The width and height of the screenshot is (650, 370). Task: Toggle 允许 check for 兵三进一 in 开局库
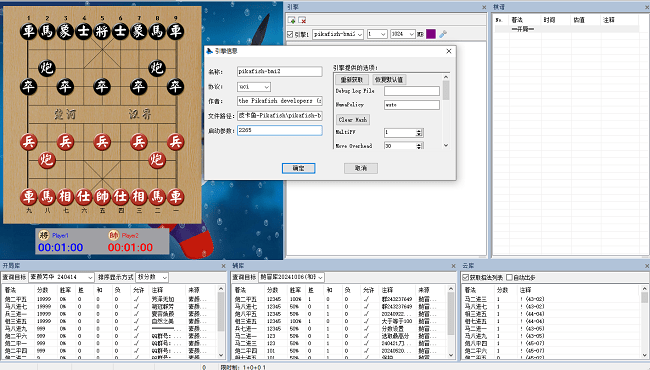(136, 314)
